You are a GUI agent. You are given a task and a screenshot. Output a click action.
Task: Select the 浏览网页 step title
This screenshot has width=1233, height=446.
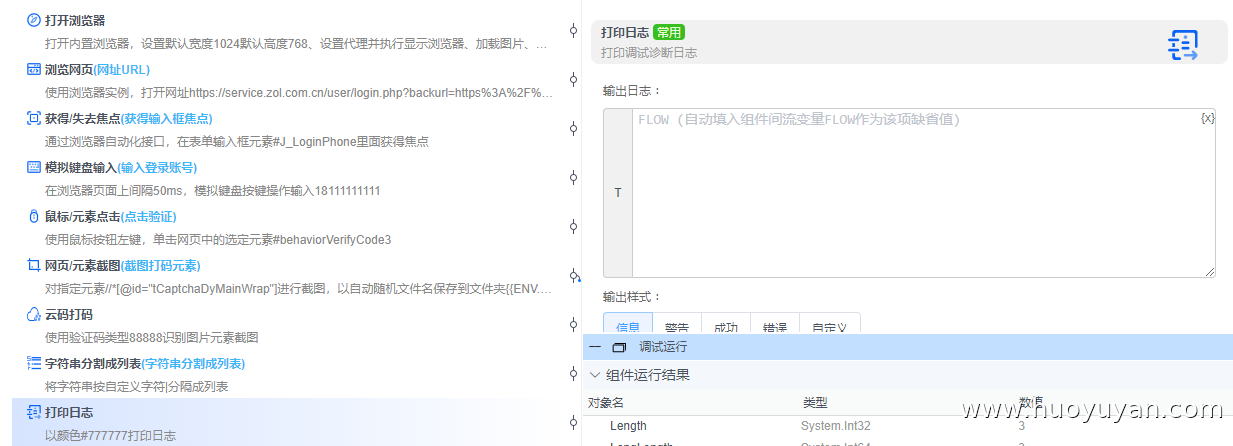point(69,69)
